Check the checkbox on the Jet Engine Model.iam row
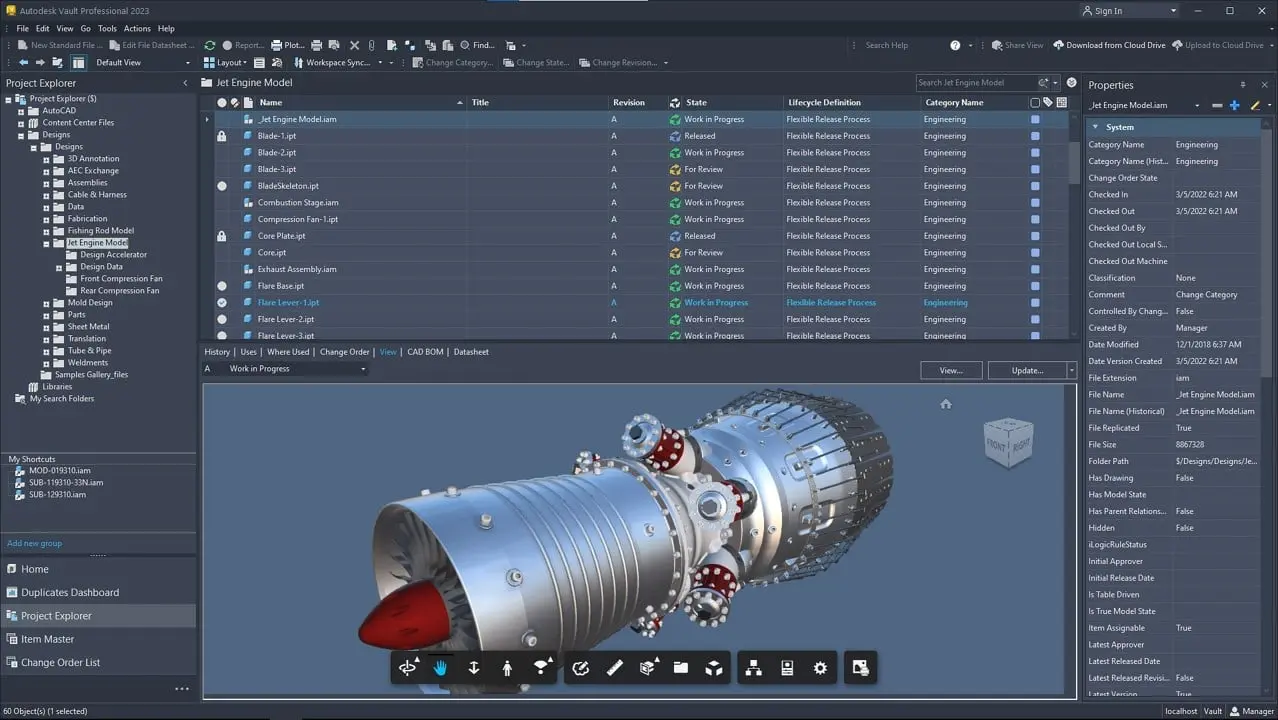 tap(1034, 119)
